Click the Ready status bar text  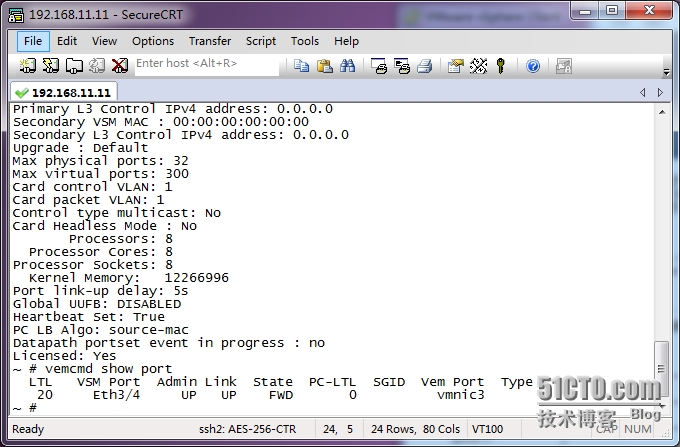pyautogui.click(x=28, y=429)
